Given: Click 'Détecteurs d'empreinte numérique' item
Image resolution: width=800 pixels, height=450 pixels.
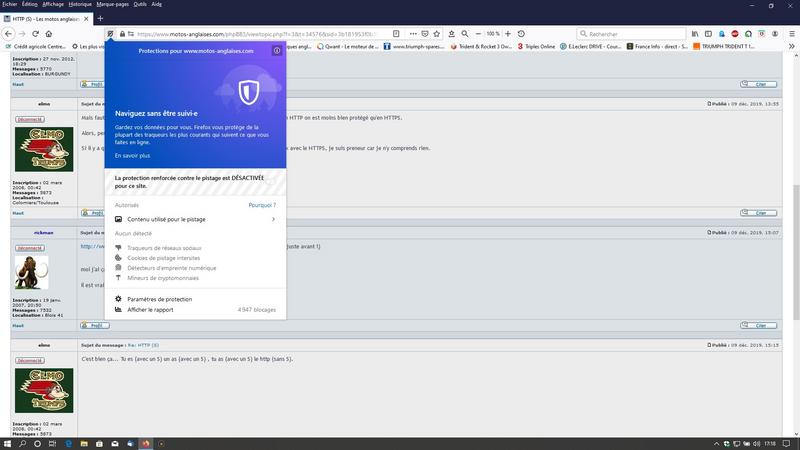Looking at the screenshot, I should click(x=171, y=268).
